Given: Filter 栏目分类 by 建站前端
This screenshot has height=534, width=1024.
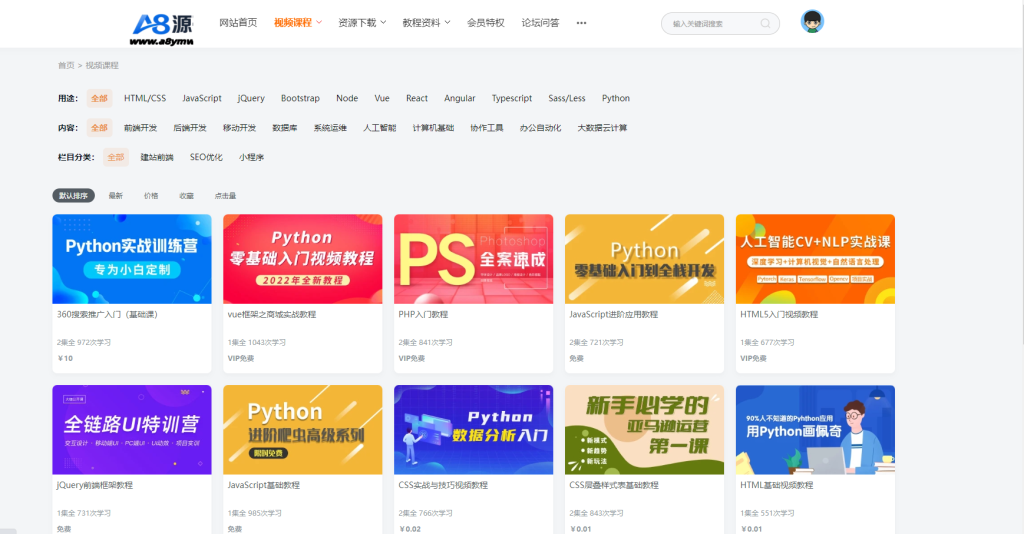Looking at the screenshot, I should coord(157,157).
